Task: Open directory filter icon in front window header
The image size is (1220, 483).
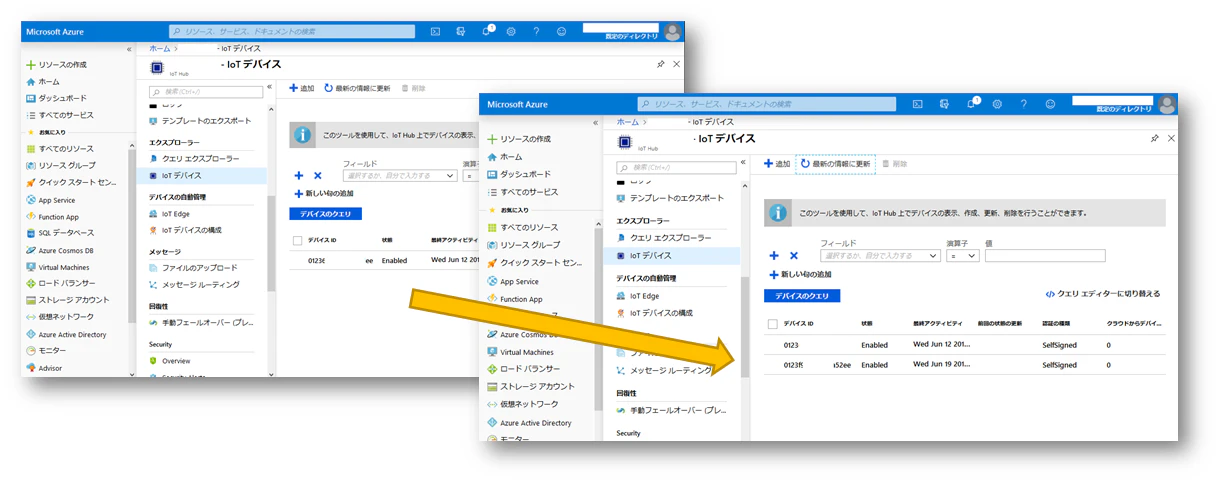Action: click(944, 104)
